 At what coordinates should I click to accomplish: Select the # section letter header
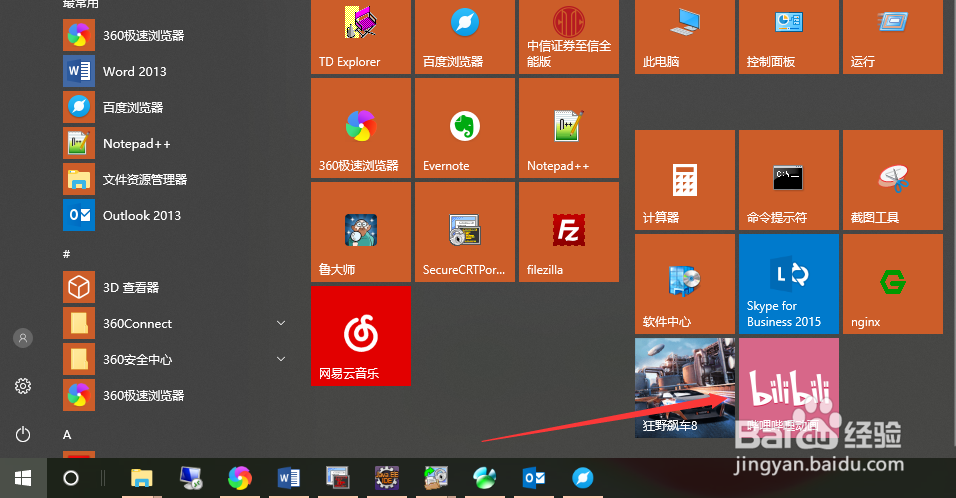coord(66,254)
